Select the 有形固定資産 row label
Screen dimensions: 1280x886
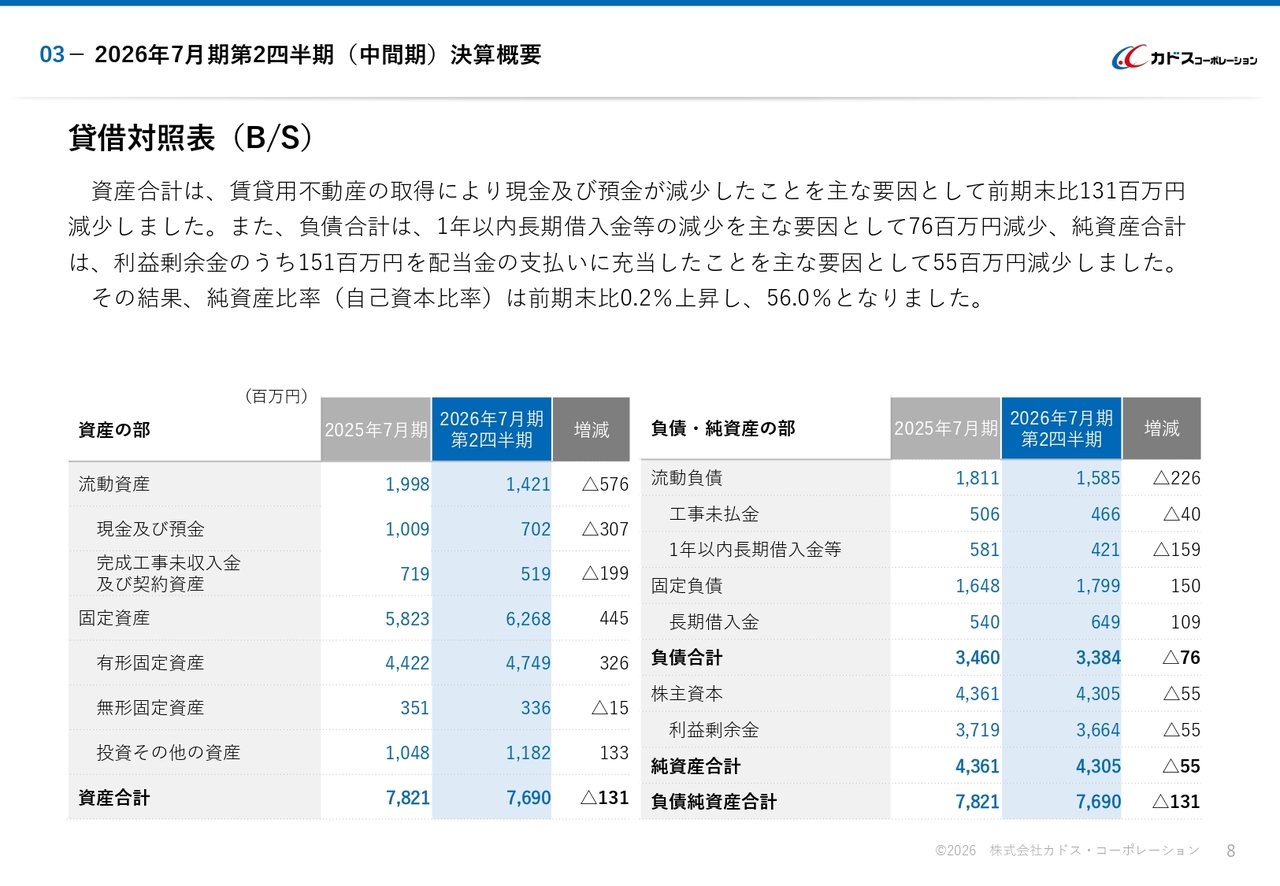[150, 663]
